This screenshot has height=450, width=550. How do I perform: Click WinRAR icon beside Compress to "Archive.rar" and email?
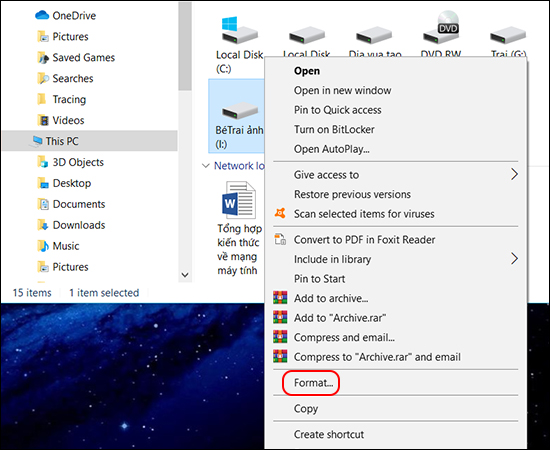click(x=280, y=357)
